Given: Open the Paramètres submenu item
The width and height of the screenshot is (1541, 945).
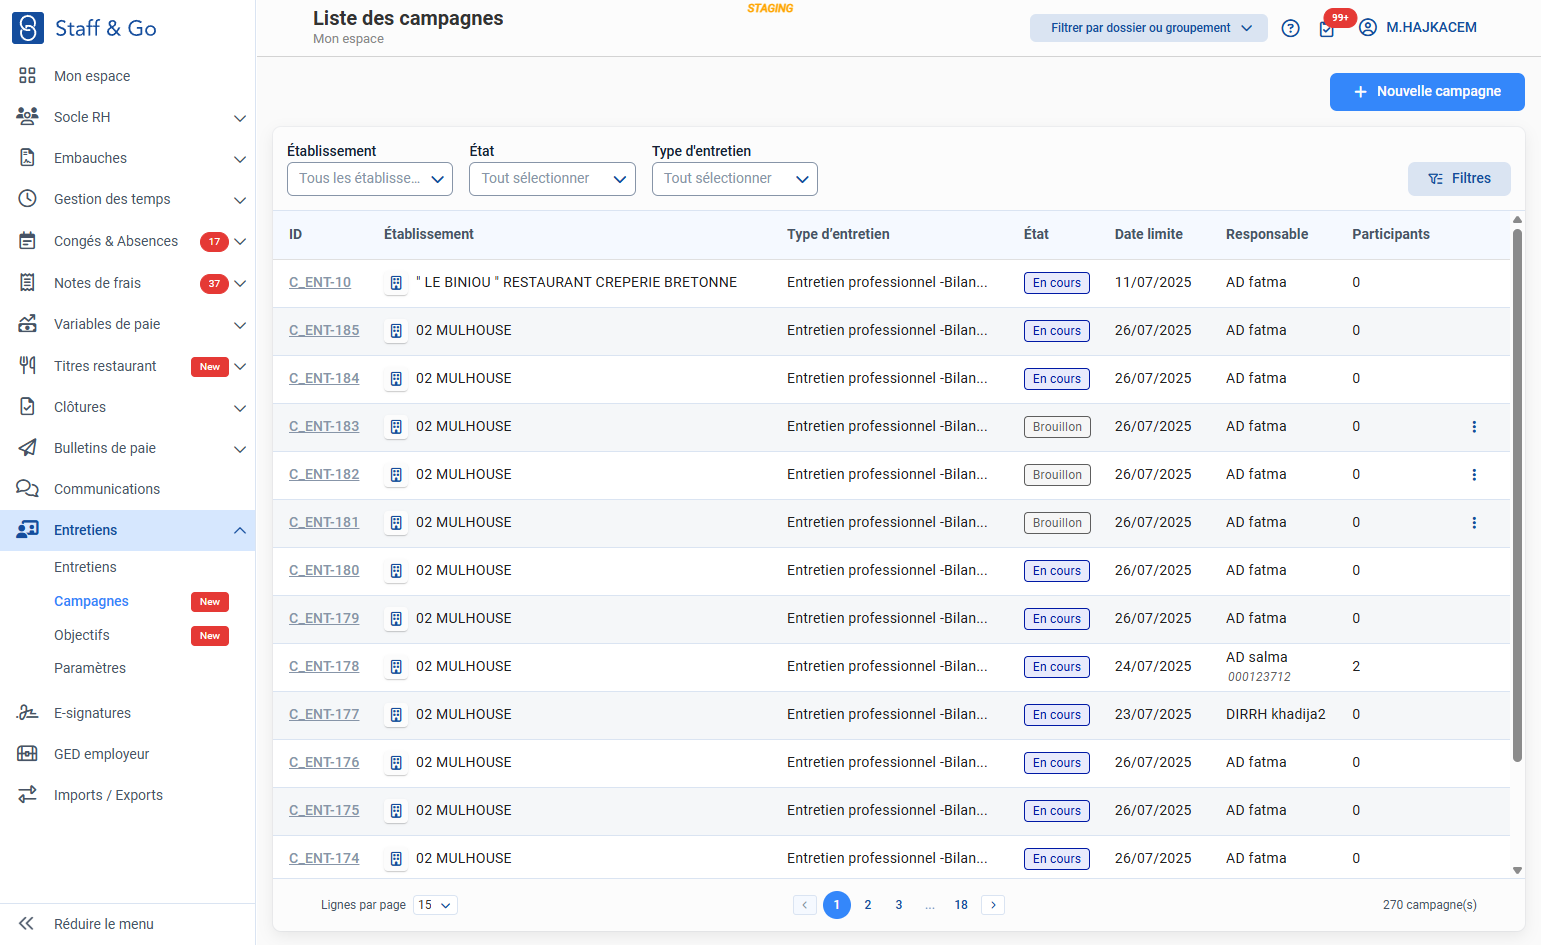Looking at the screenshot, I should (90, 668).
